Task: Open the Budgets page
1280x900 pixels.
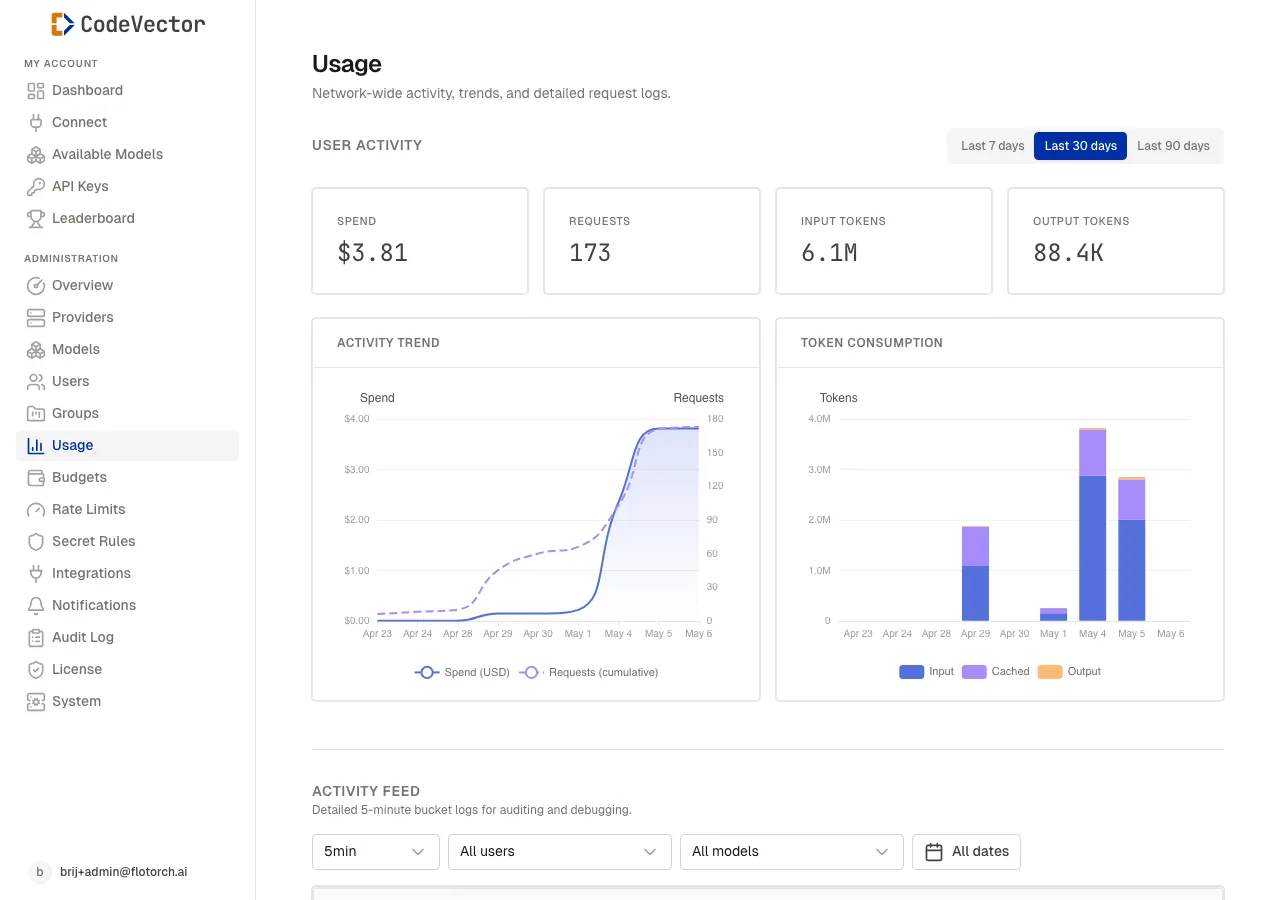Action: coord(127,477)
